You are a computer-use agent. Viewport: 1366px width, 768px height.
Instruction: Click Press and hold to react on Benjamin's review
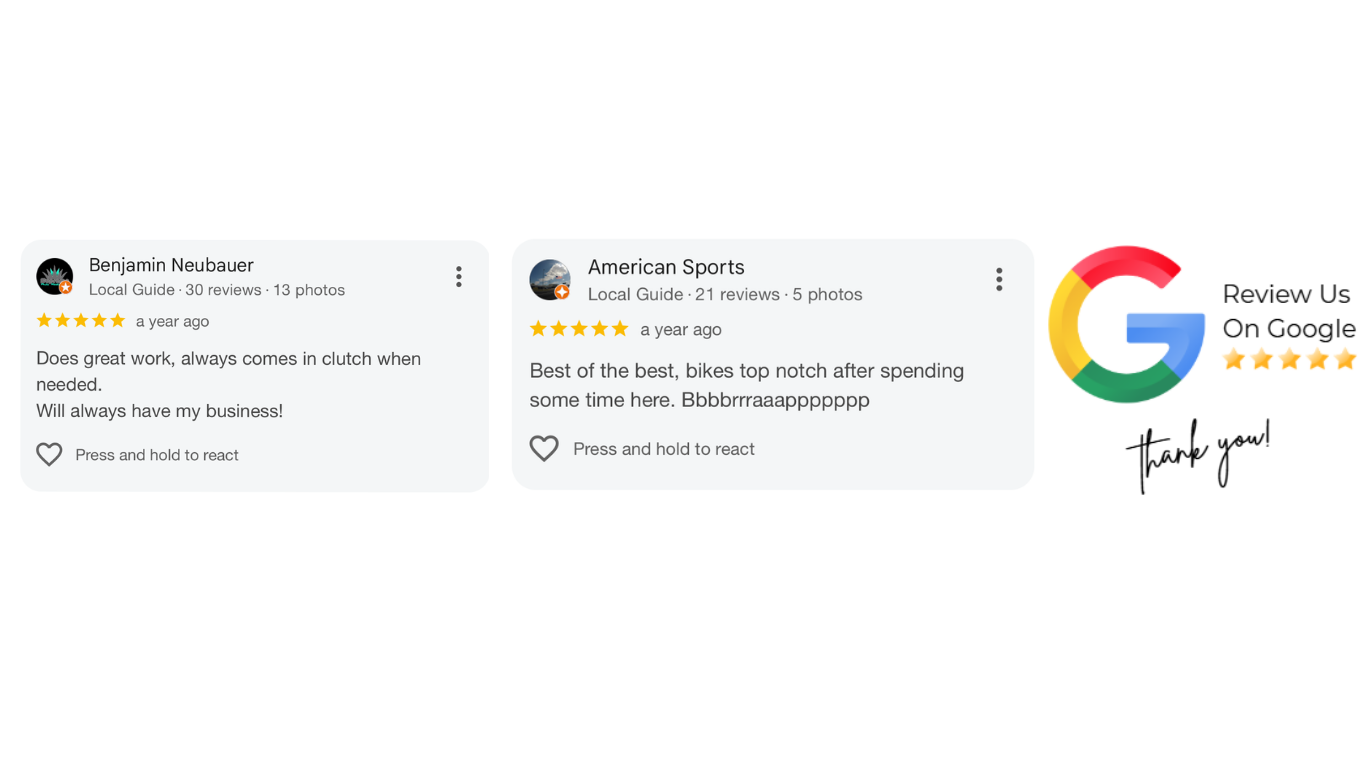(157, 455)
